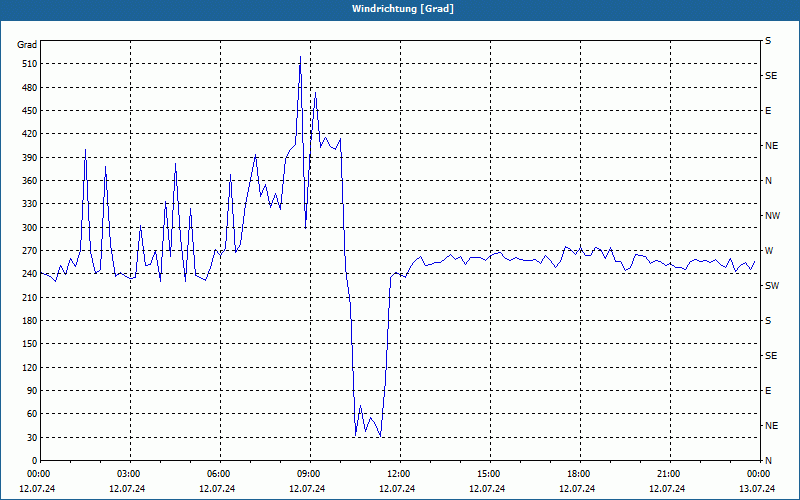Select the NW compass label on the right axis

[773, 216]
